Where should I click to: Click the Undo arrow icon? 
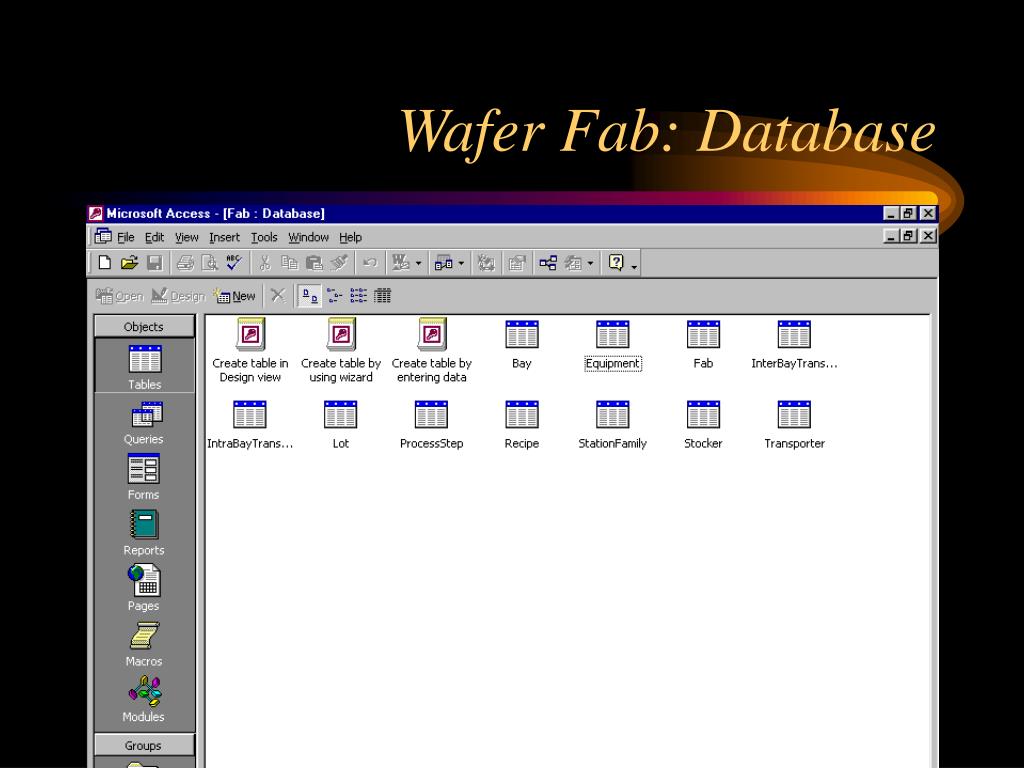coord(370,263)
